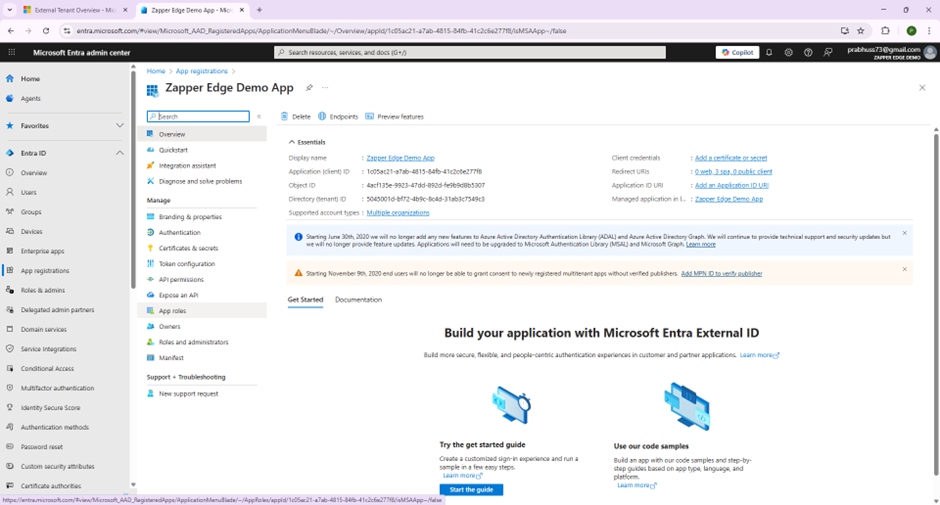Focus the Search resources, services, and docs box
Image resolution: width=940 pixels, height=505 pixels.
coord(470,52)
